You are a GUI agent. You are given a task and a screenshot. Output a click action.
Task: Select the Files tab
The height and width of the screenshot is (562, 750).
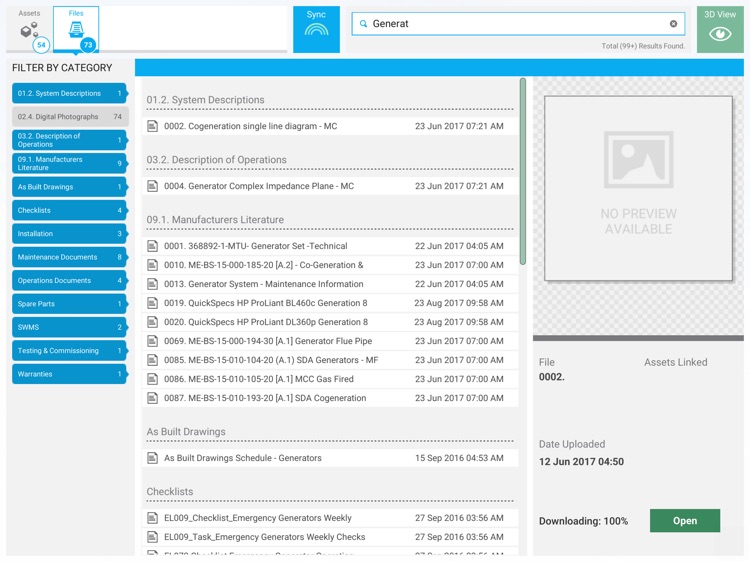tap(76, 29)
